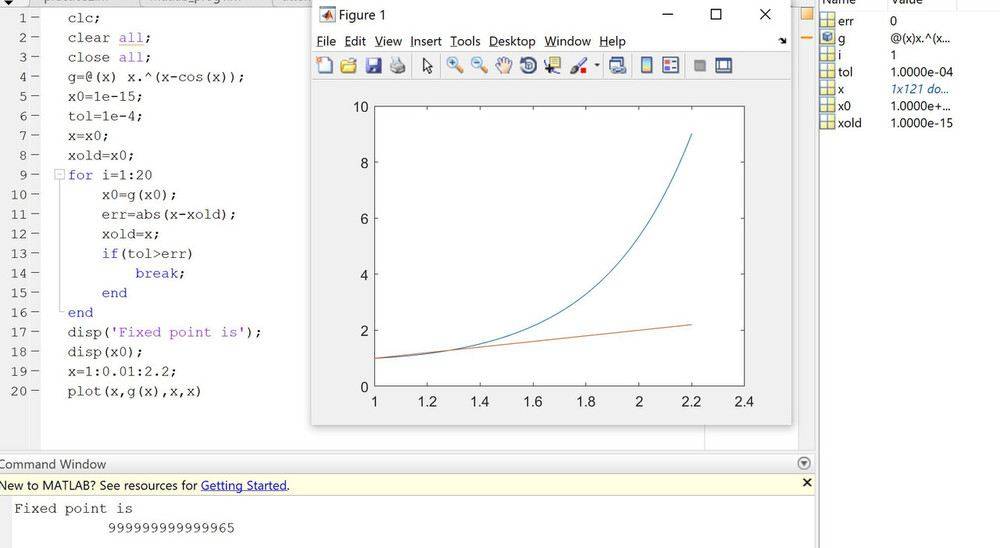The width and height of the screenshot is (1000, 548).
Task: Open the Tools menu in Figure 1
Action: tap(465, 41)
